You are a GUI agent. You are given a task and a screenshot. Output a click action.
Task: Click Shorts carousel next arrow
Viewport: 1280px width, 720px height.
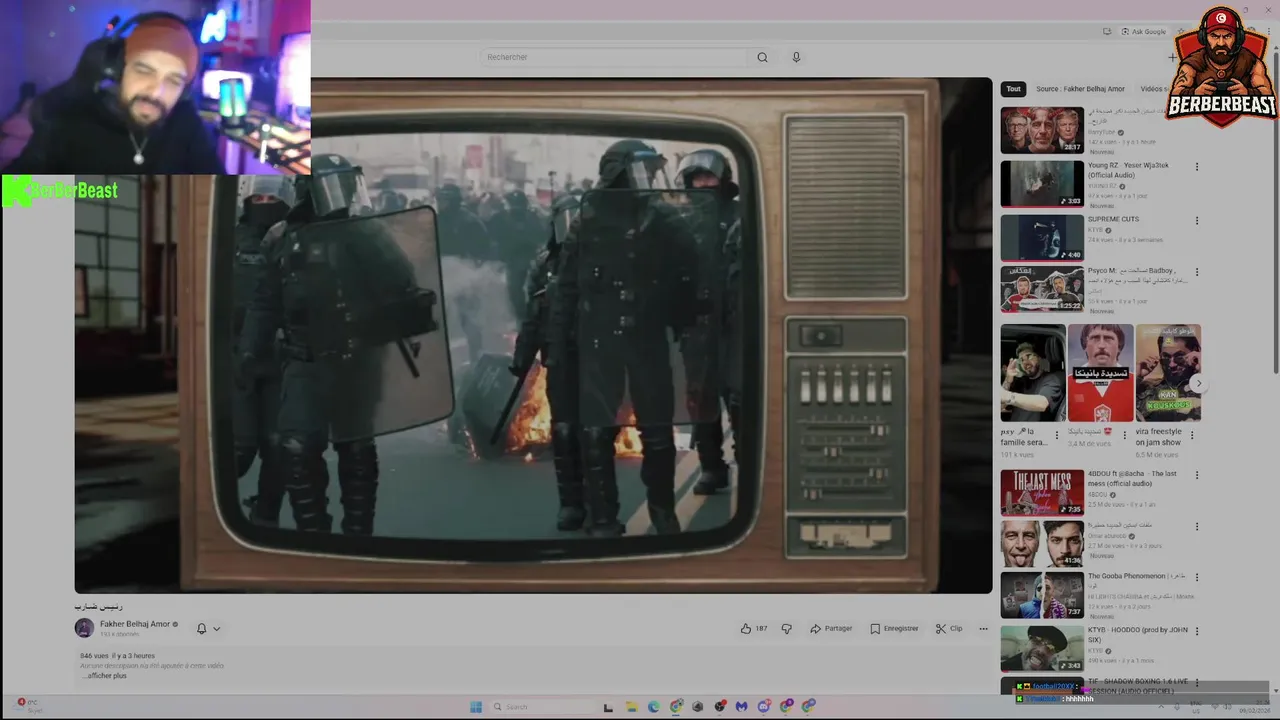(x=1198, y=384)
